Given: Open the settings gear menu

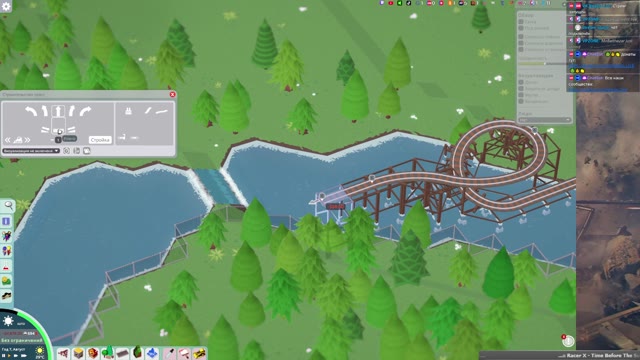Looking at the screenshot, I should (x=6, y=6).
